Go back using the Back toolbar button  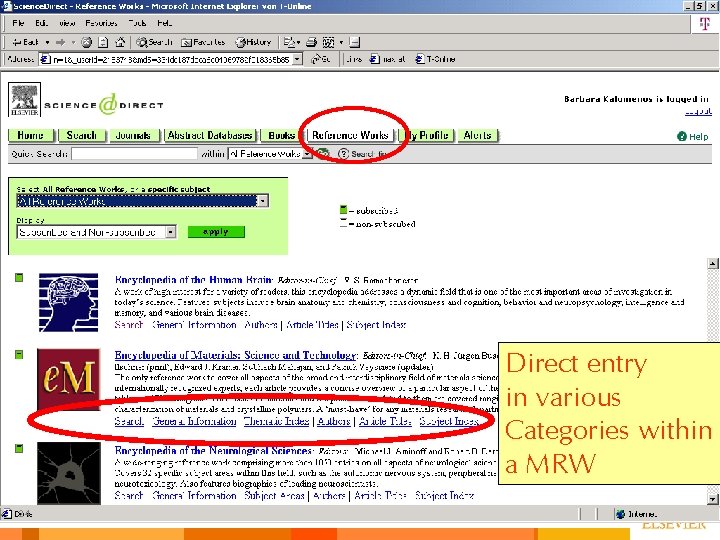pos(25,42)
